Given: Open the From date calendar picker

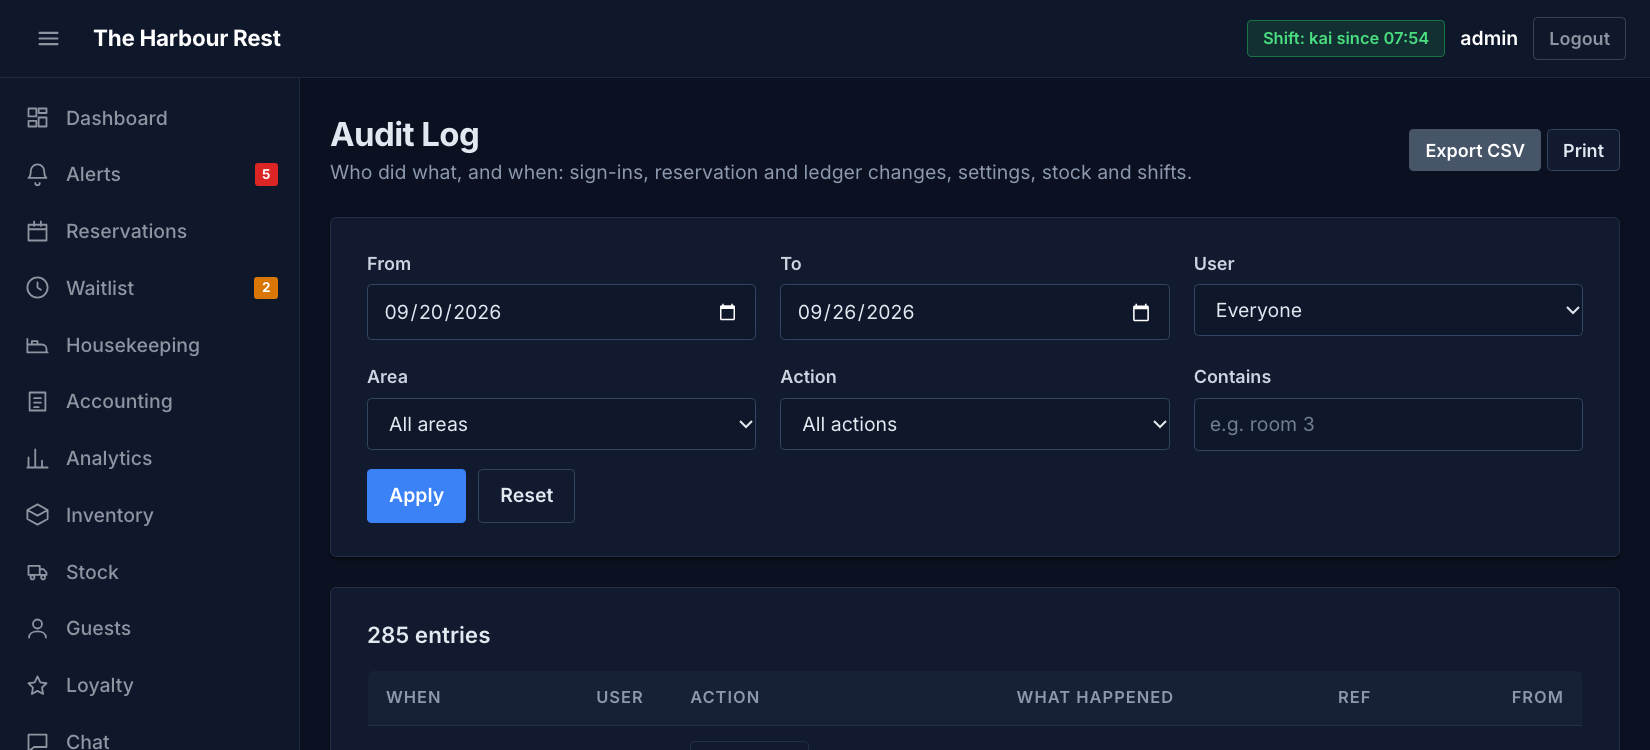Looking at the screenshot, I should tap(727, 313).
